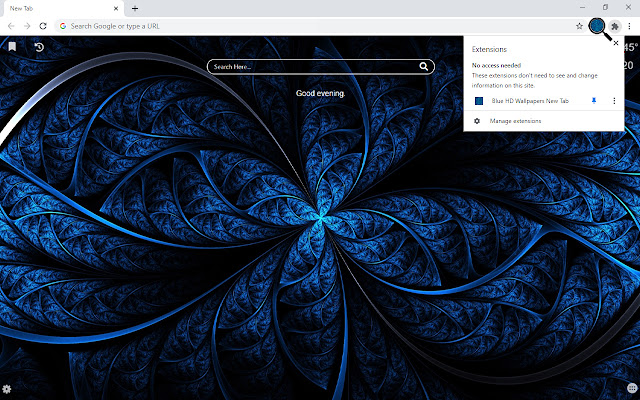The image size is (640, 400).
Task: Open a new tab with the plus button
Action: click(x=135, y=8)
